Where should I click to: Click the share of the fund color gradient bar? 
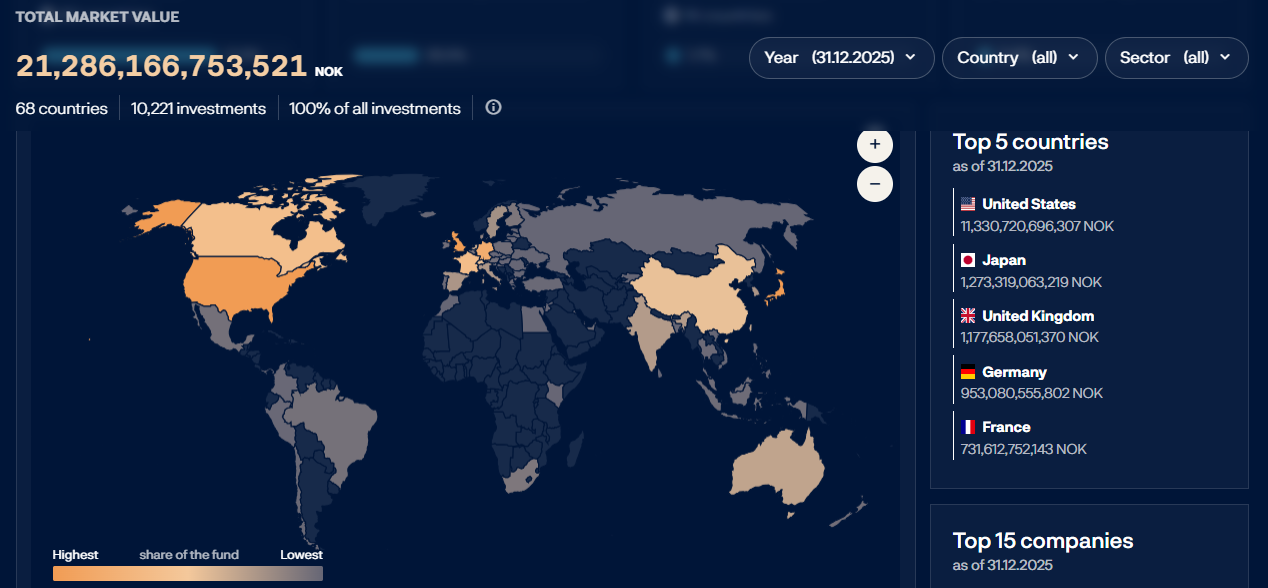pyautogui.click(x=188, y=574)
